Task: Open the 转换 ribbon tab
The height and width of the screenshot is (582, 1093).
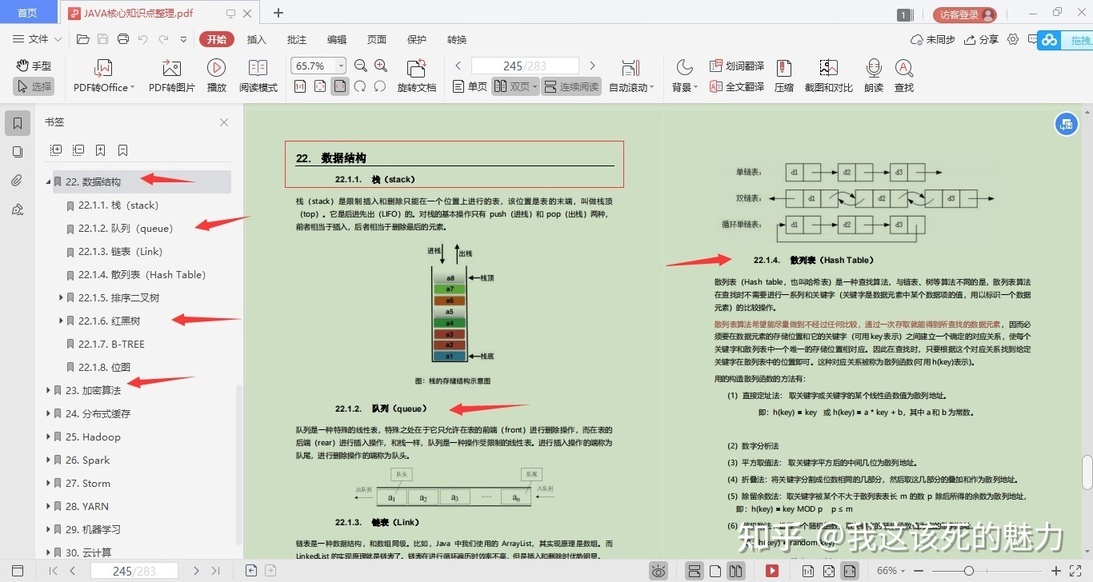Action: 457,39
